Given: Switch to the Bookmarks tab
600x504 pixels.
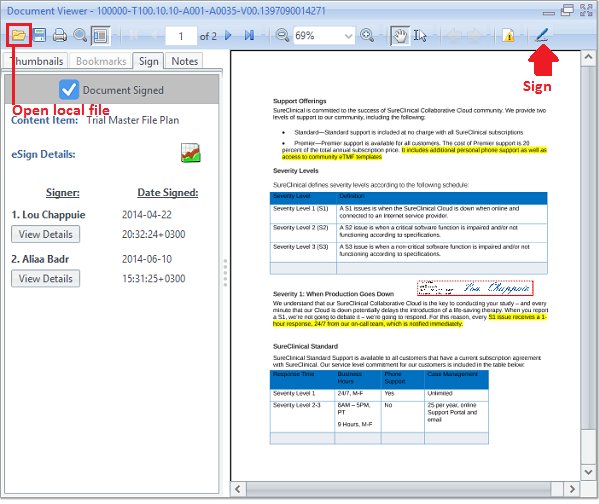Looking at the screenshot, I should click(101, 61).
